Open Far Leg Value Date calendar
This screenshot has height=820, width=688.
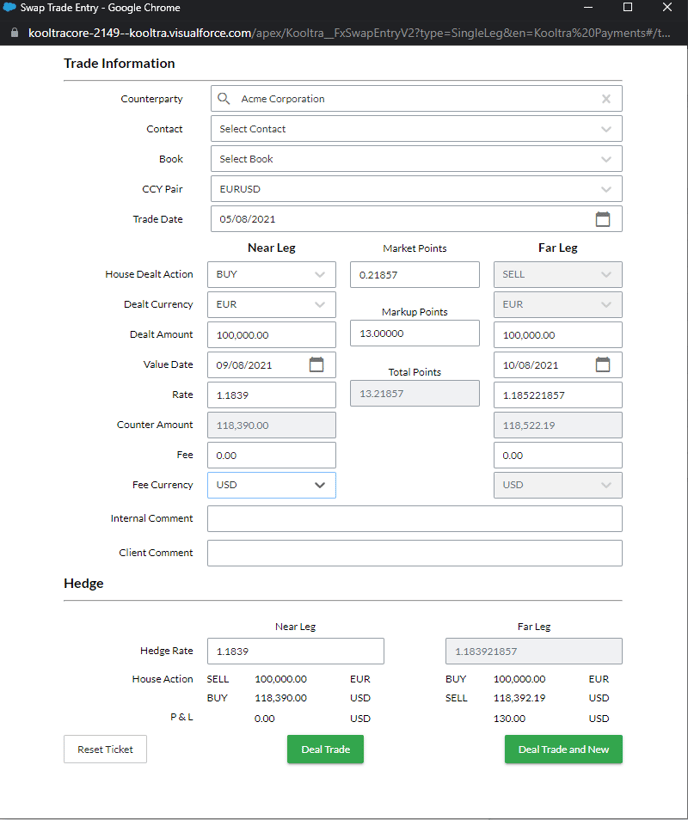click(602, 365)
